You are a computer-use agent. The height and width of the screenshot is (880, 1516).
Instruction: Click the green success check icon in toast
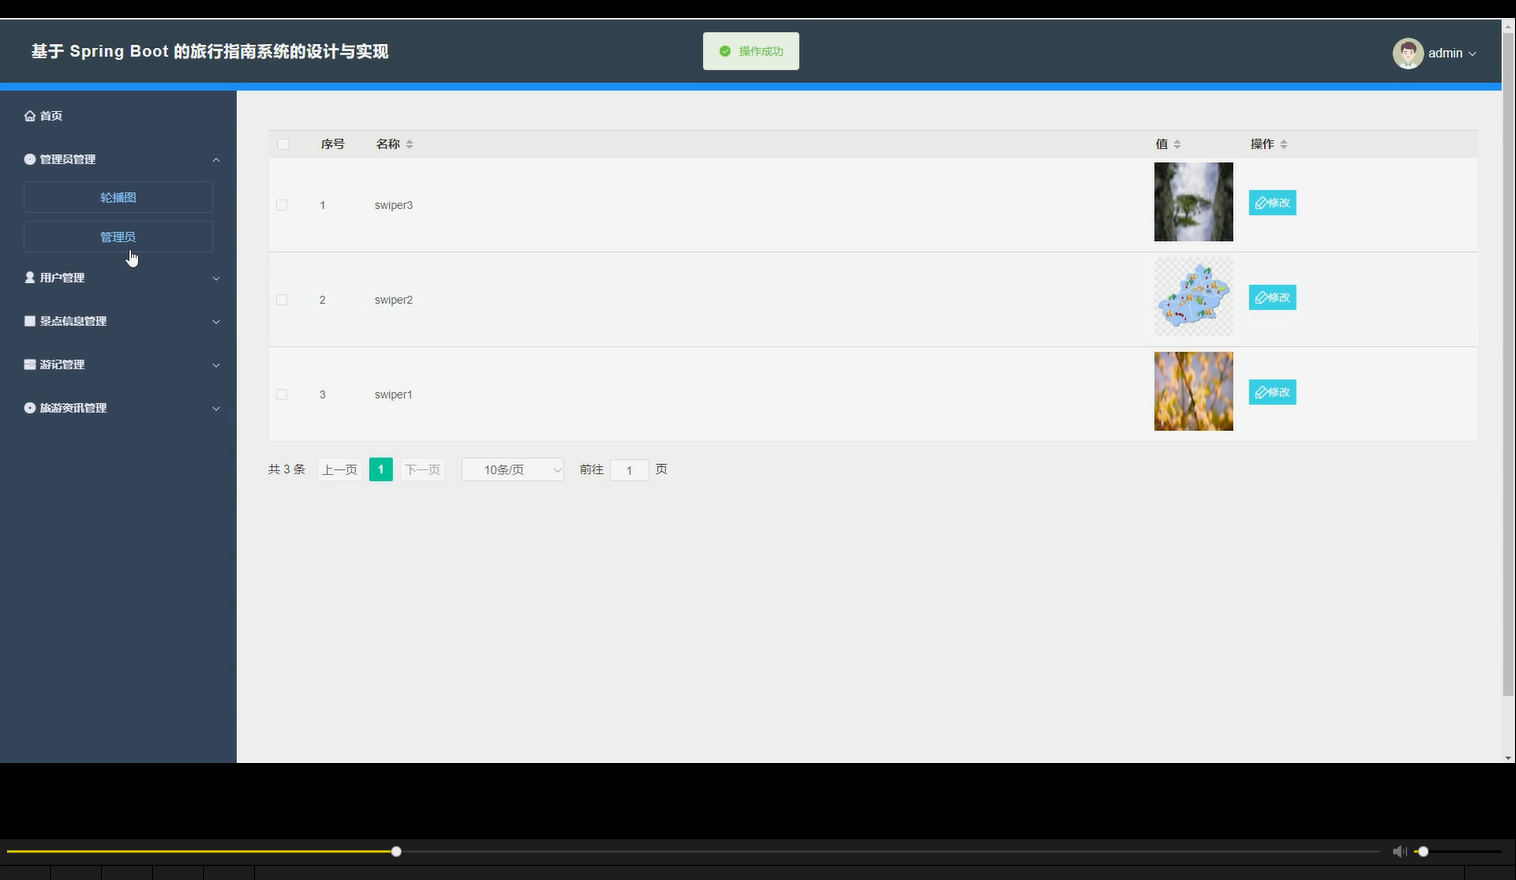click(x=725, y=51)
